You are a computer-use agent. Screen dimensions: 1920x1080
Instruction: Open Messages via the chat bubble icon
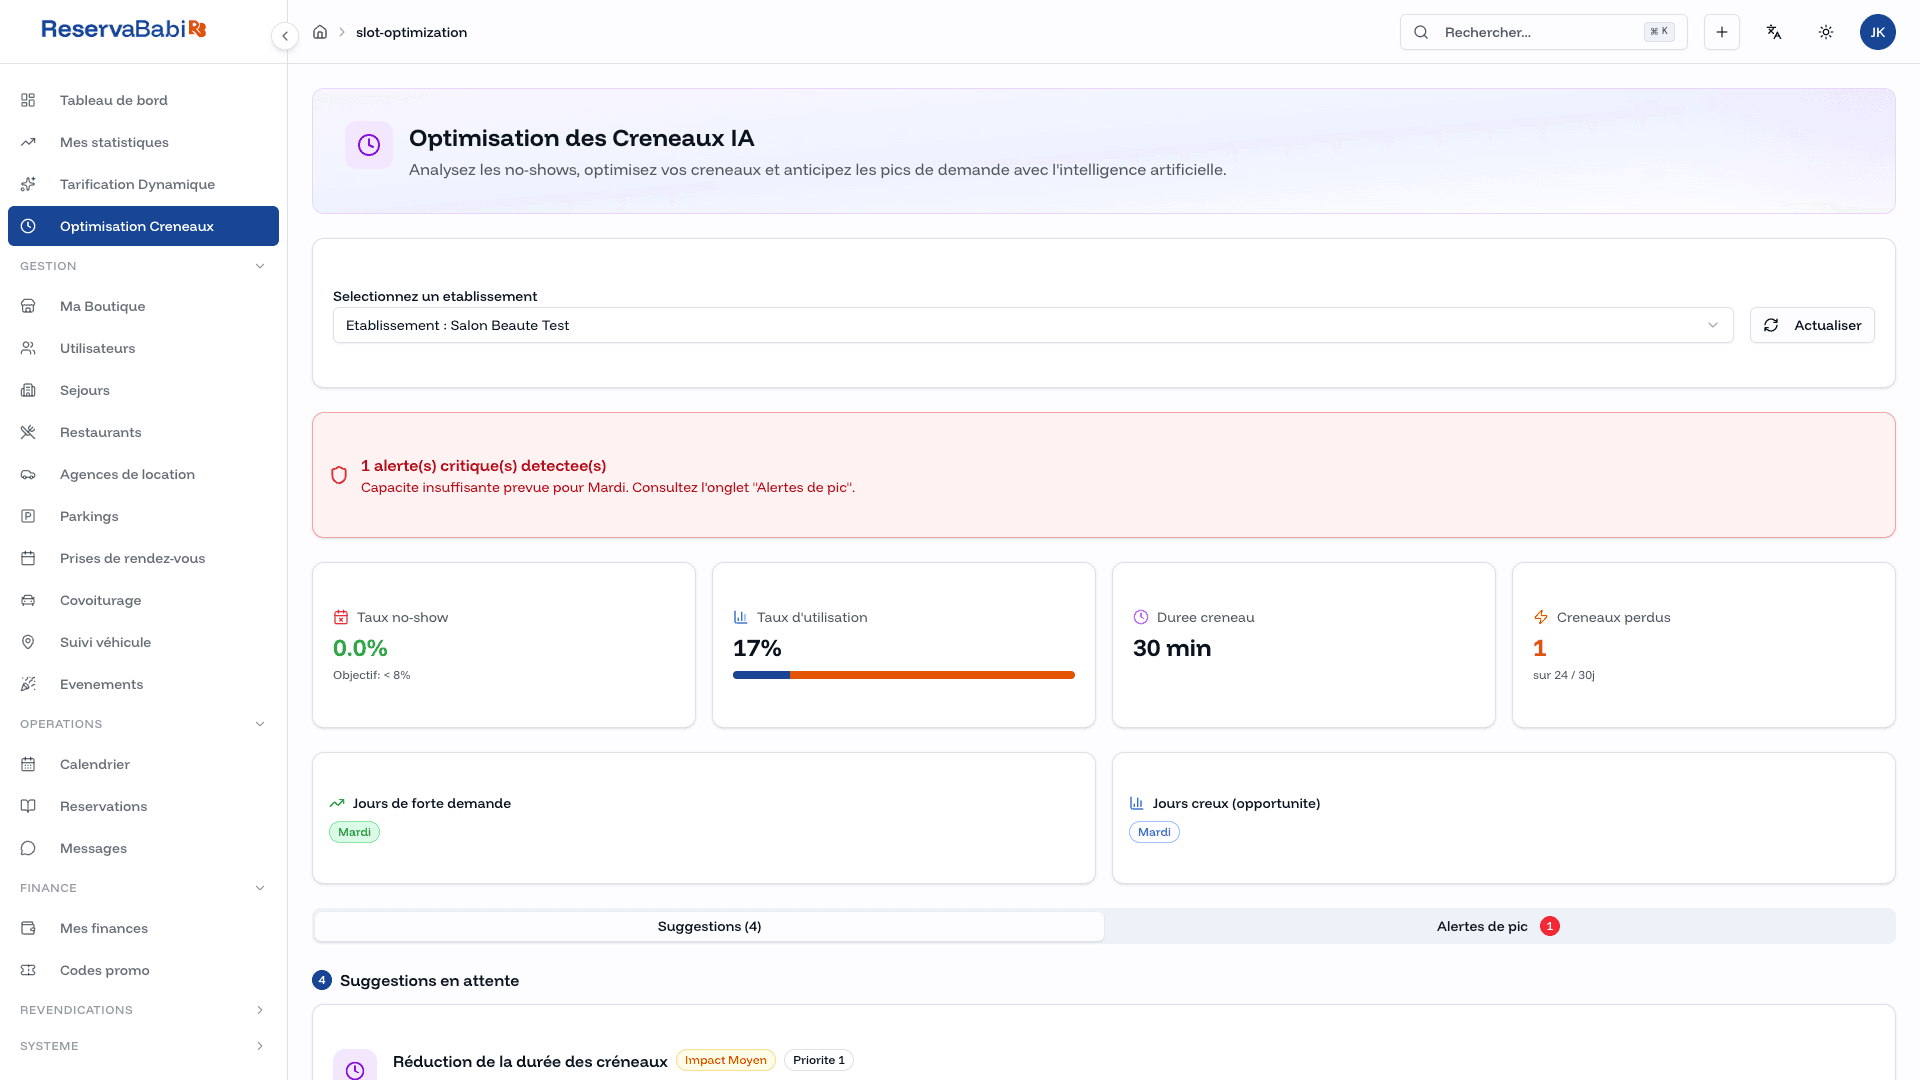[x=28, y=847]
